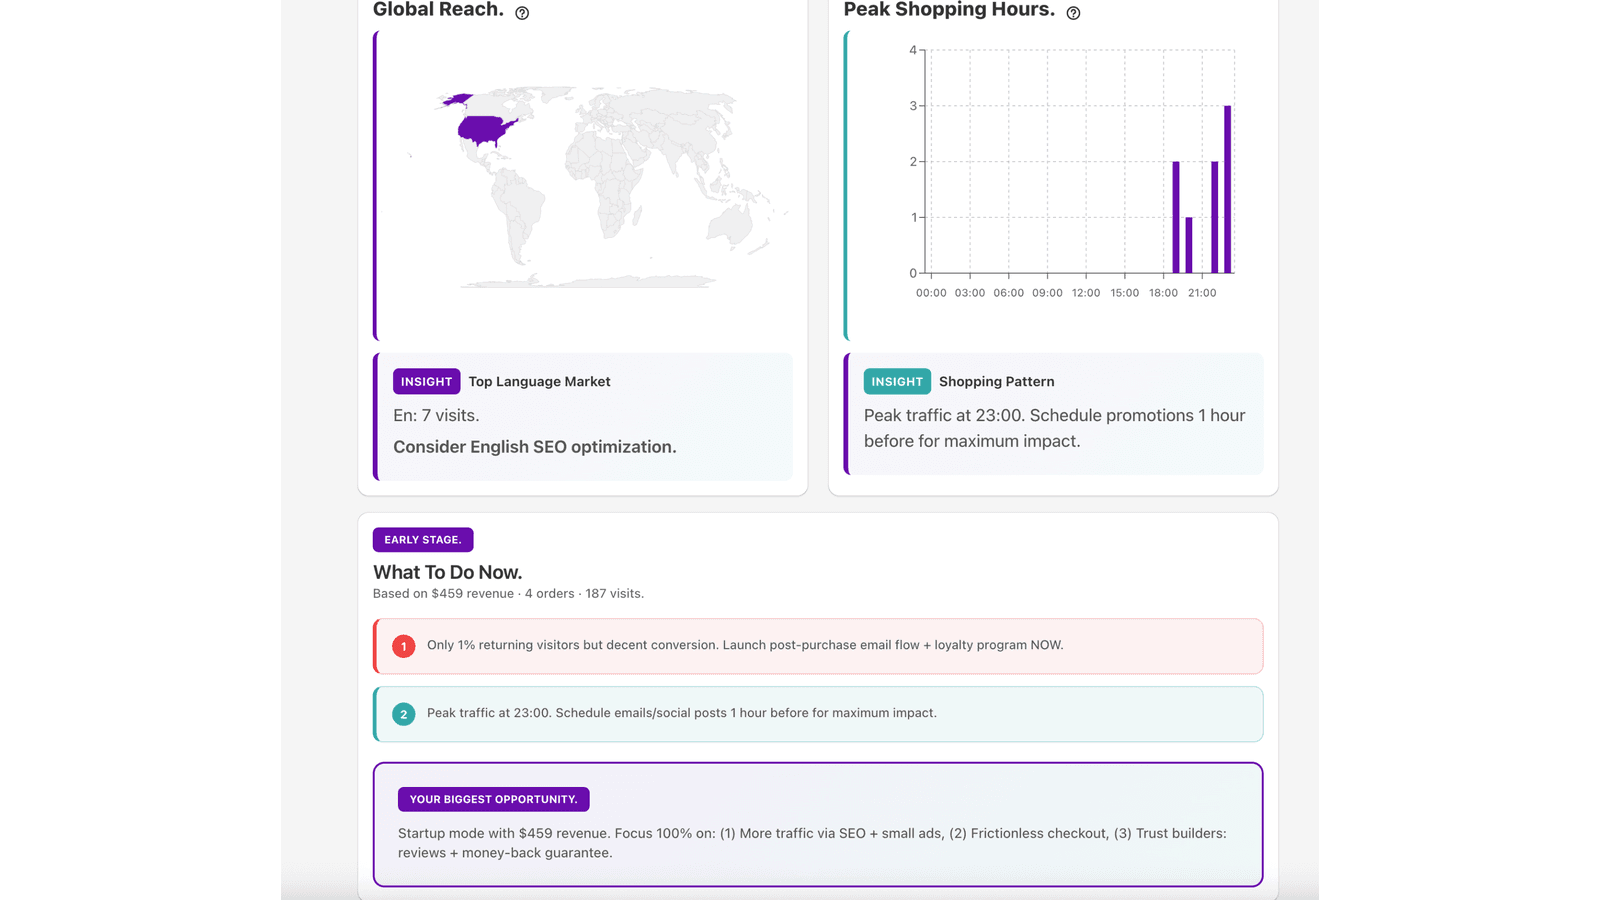Click the 'Based on $459 revenue' summary line

click(x=508, y=594)
